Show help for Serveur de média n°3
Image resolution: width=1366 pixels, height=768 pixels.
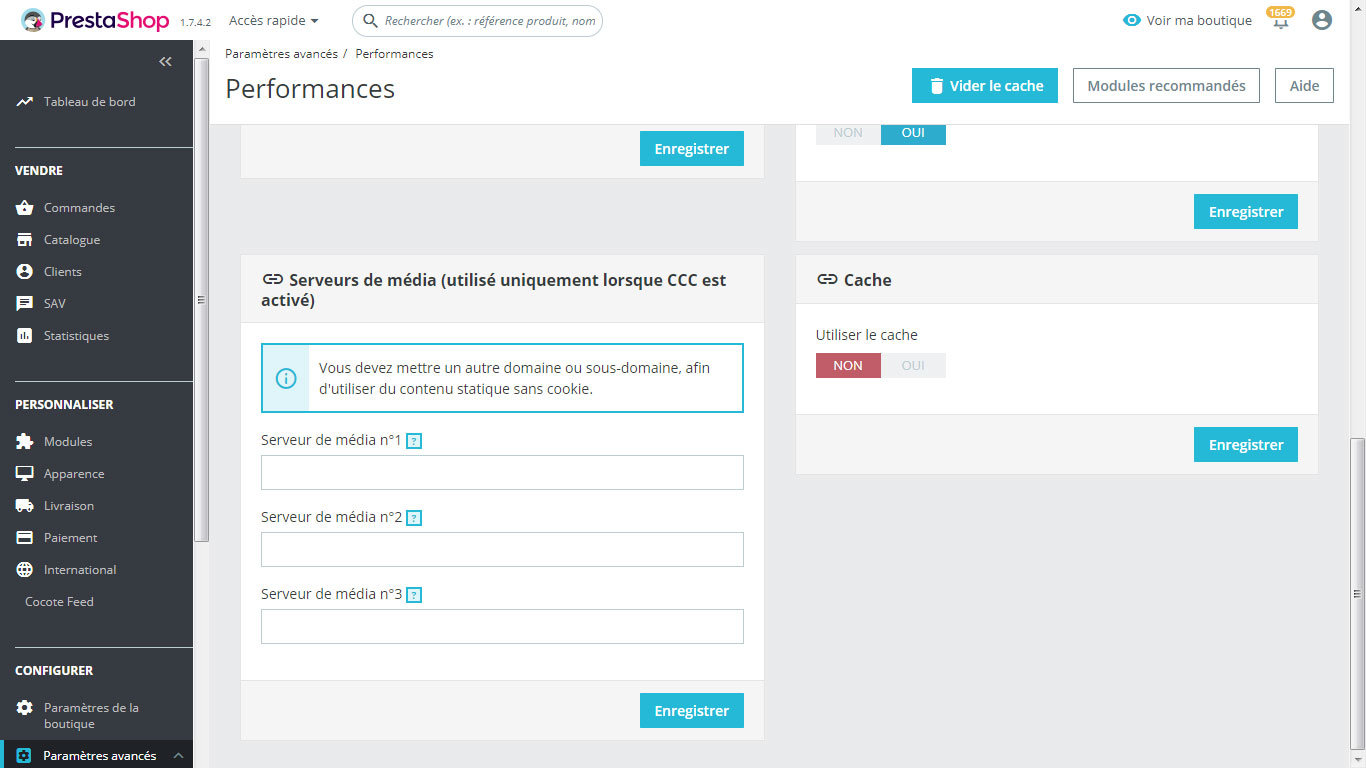click(414, 595)
